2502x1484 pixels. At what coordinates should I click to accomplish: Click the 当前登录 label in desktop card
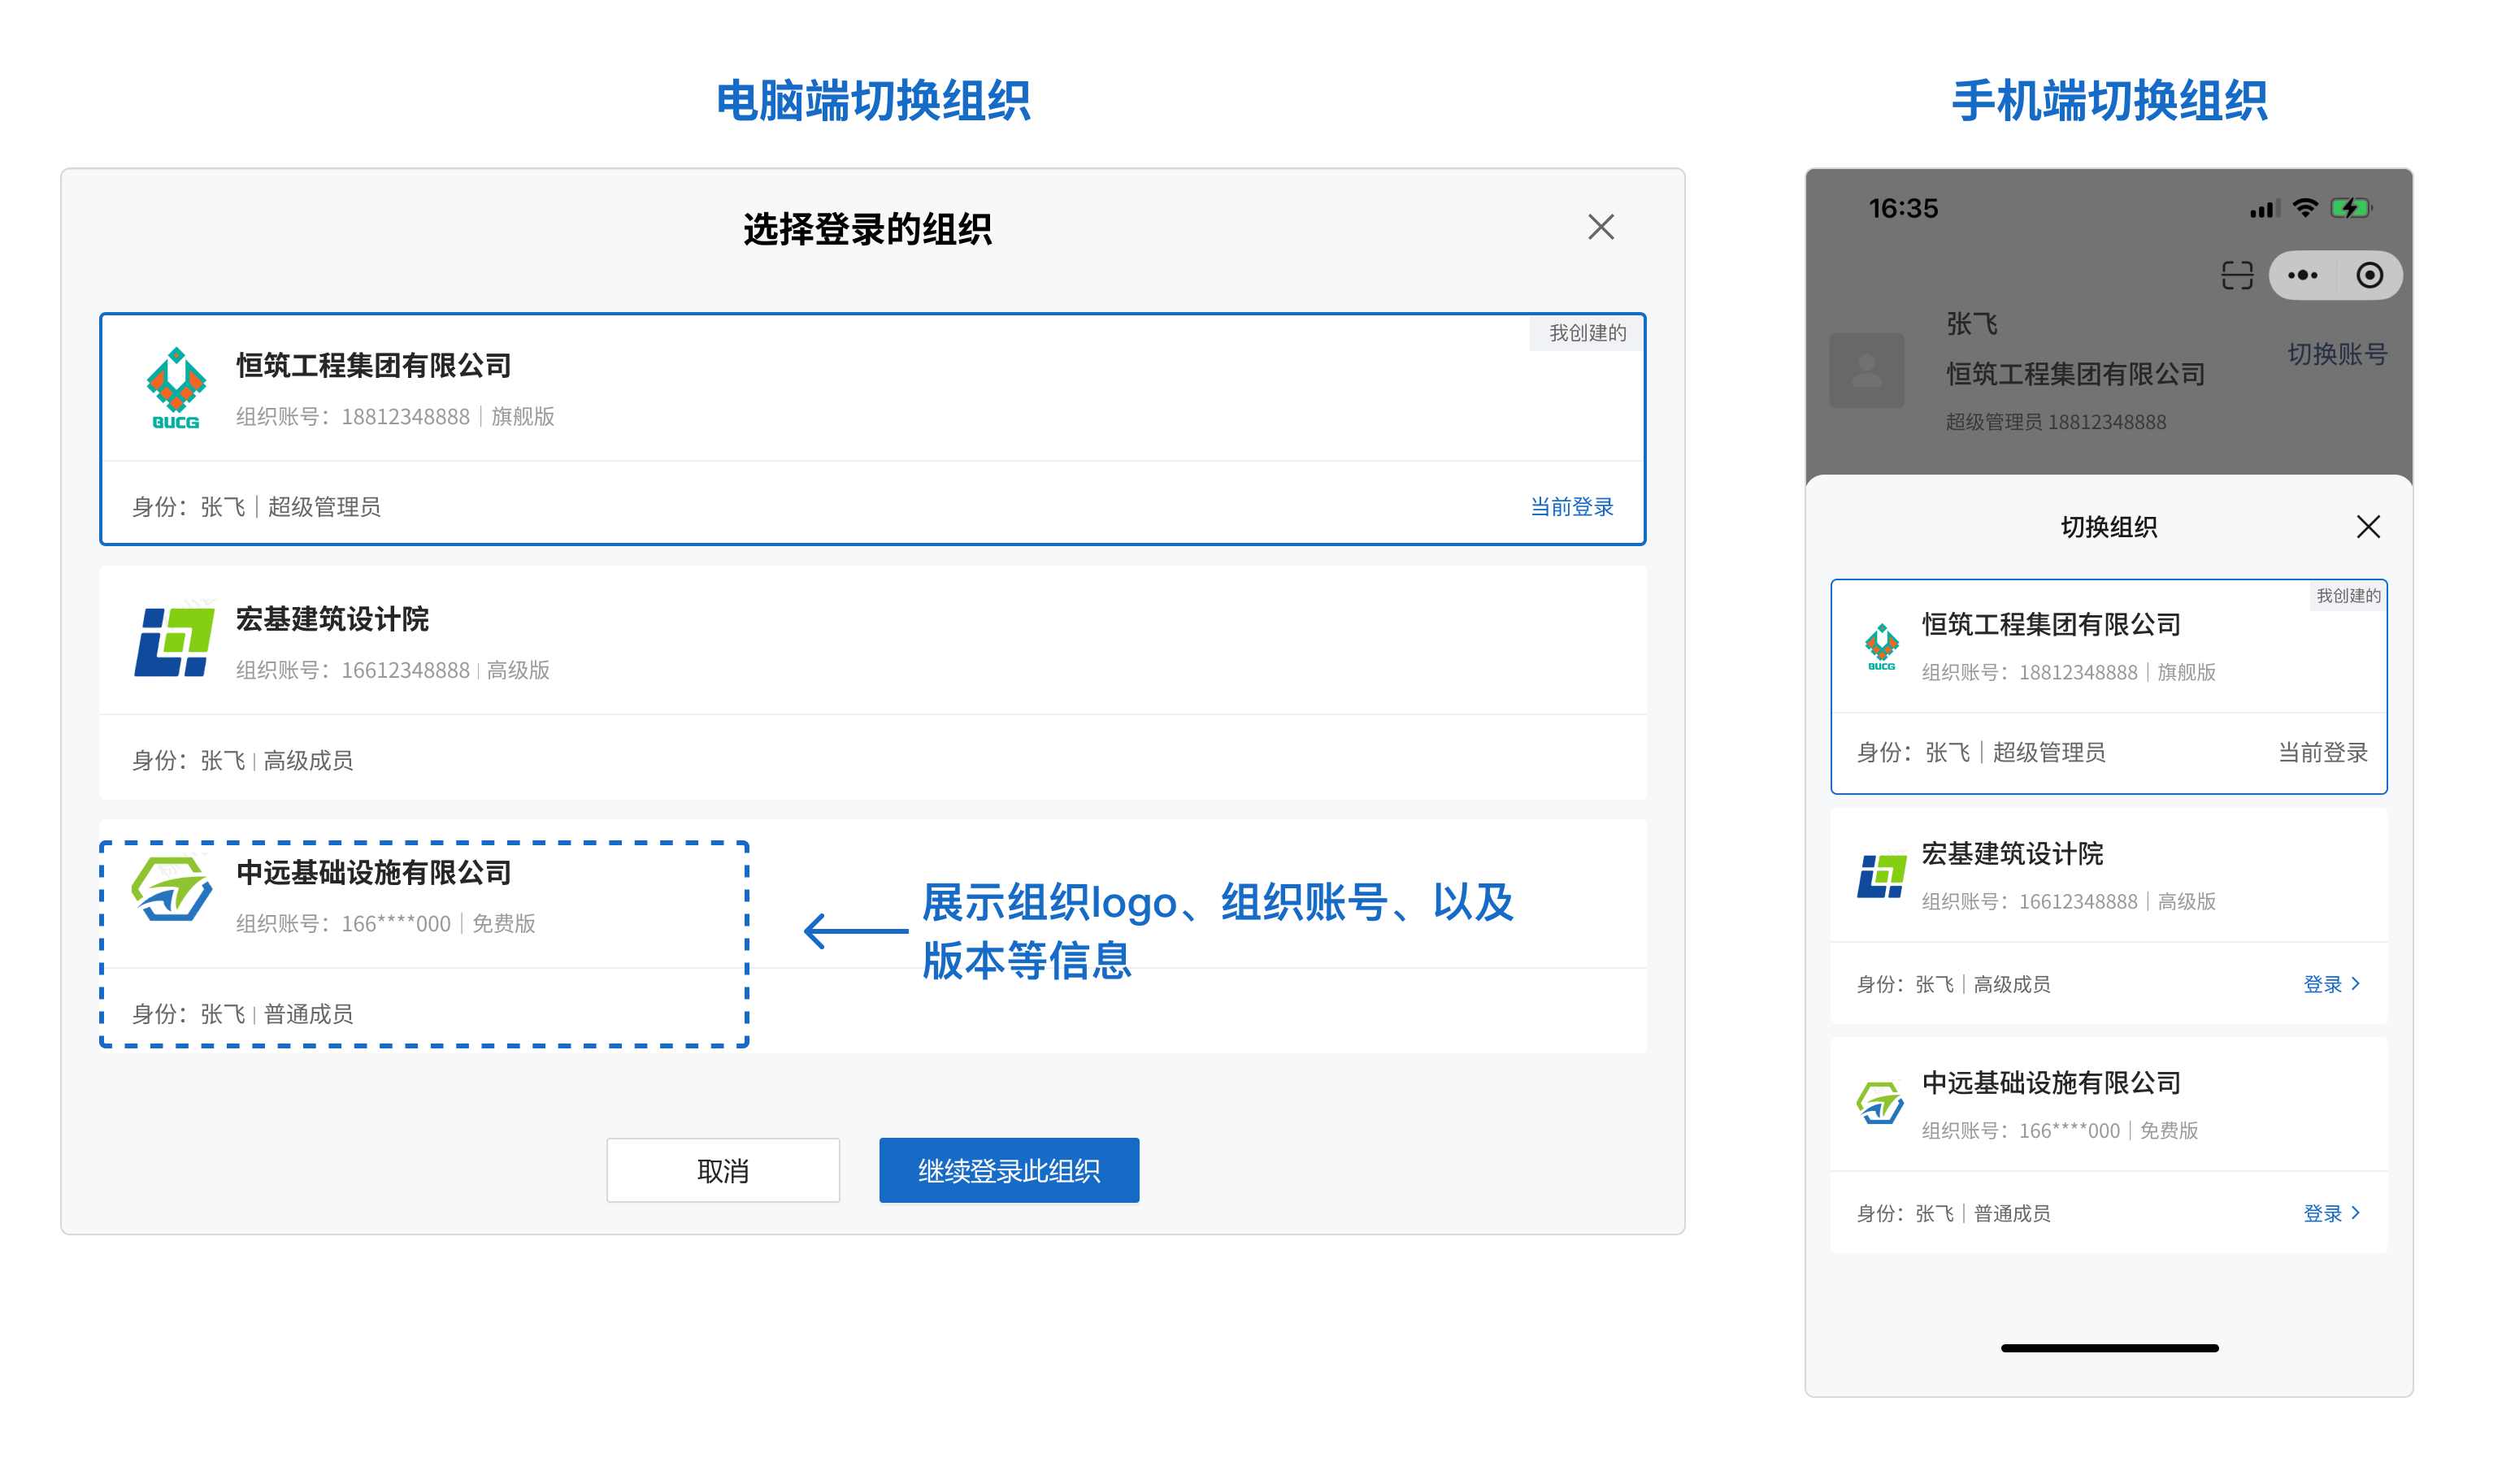tap(1571, 507)
